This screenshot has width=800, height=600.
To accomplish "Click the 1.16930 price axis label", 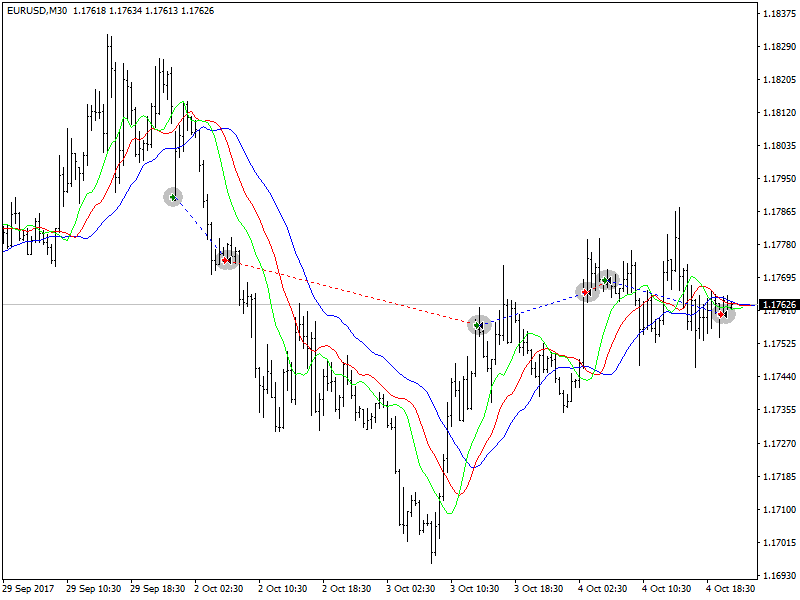I will tap(778, 576).
